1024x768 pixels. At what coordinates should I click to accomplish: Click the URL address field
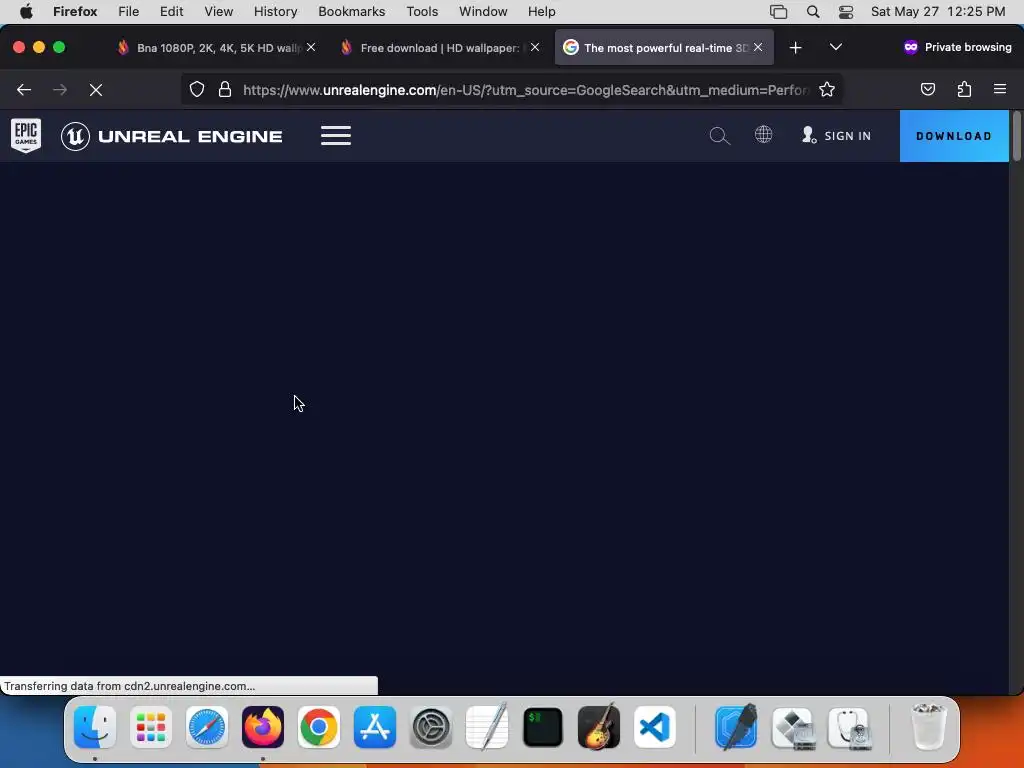(x=526, y=89)
